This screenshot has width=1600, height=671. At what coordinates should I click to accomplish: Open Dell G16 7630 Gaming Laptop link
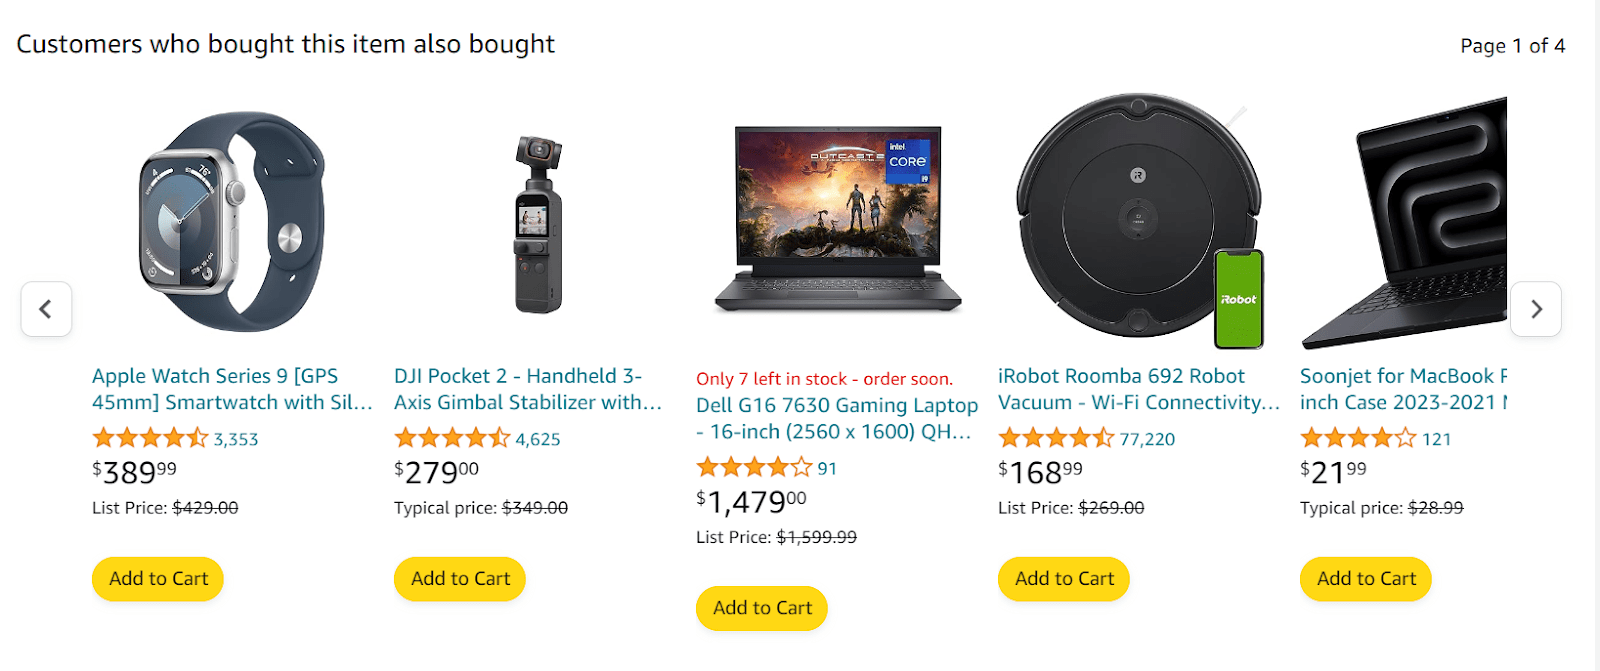coord(836,418)
